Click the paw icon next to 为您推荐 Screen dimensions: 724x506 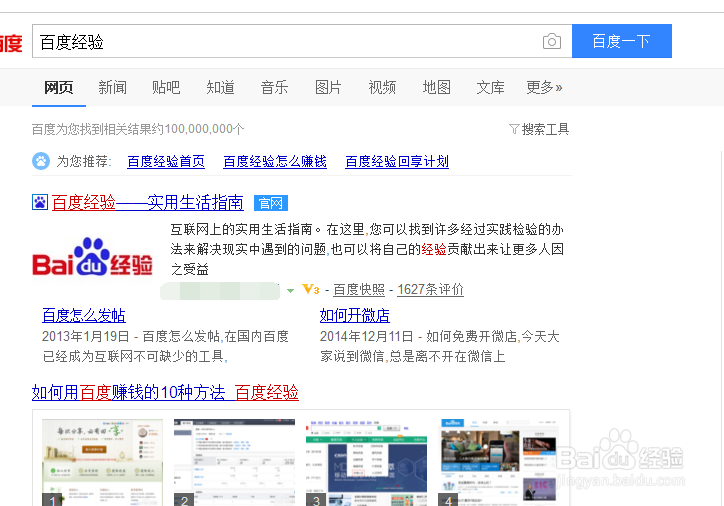41,161
